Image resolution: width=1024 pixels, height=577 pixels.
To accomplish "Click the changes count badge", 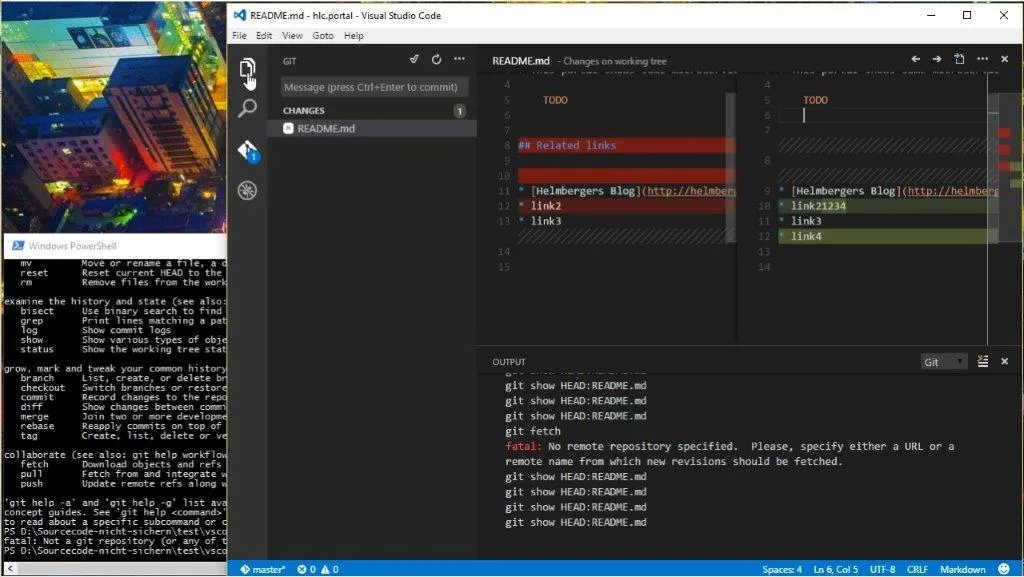I will [x=460, y=111].
